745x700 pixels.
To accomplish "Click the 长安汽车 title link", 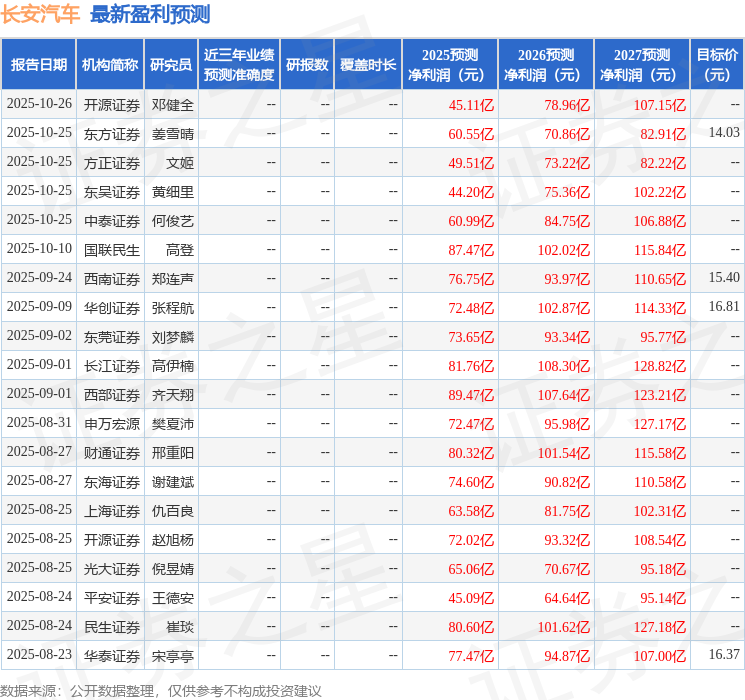I will [x=40, y=14].
